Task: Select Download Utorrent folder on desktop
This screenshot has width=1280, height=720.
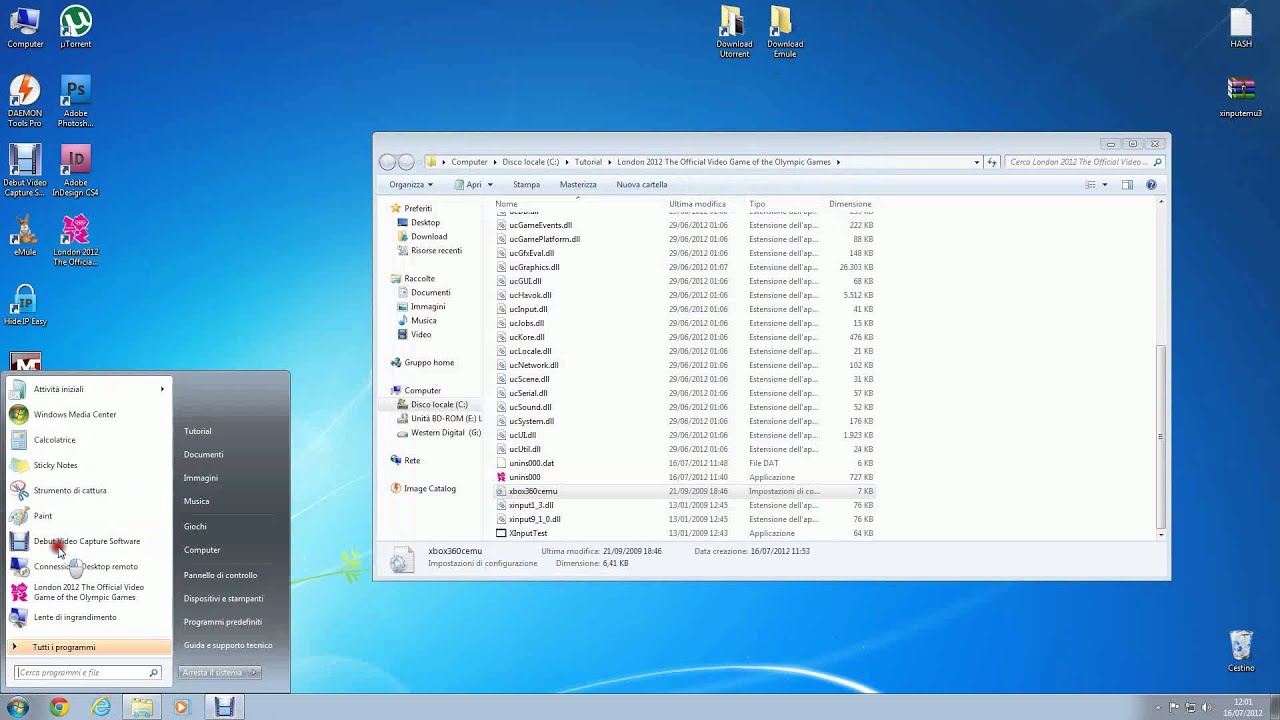Action: point(734,31)
